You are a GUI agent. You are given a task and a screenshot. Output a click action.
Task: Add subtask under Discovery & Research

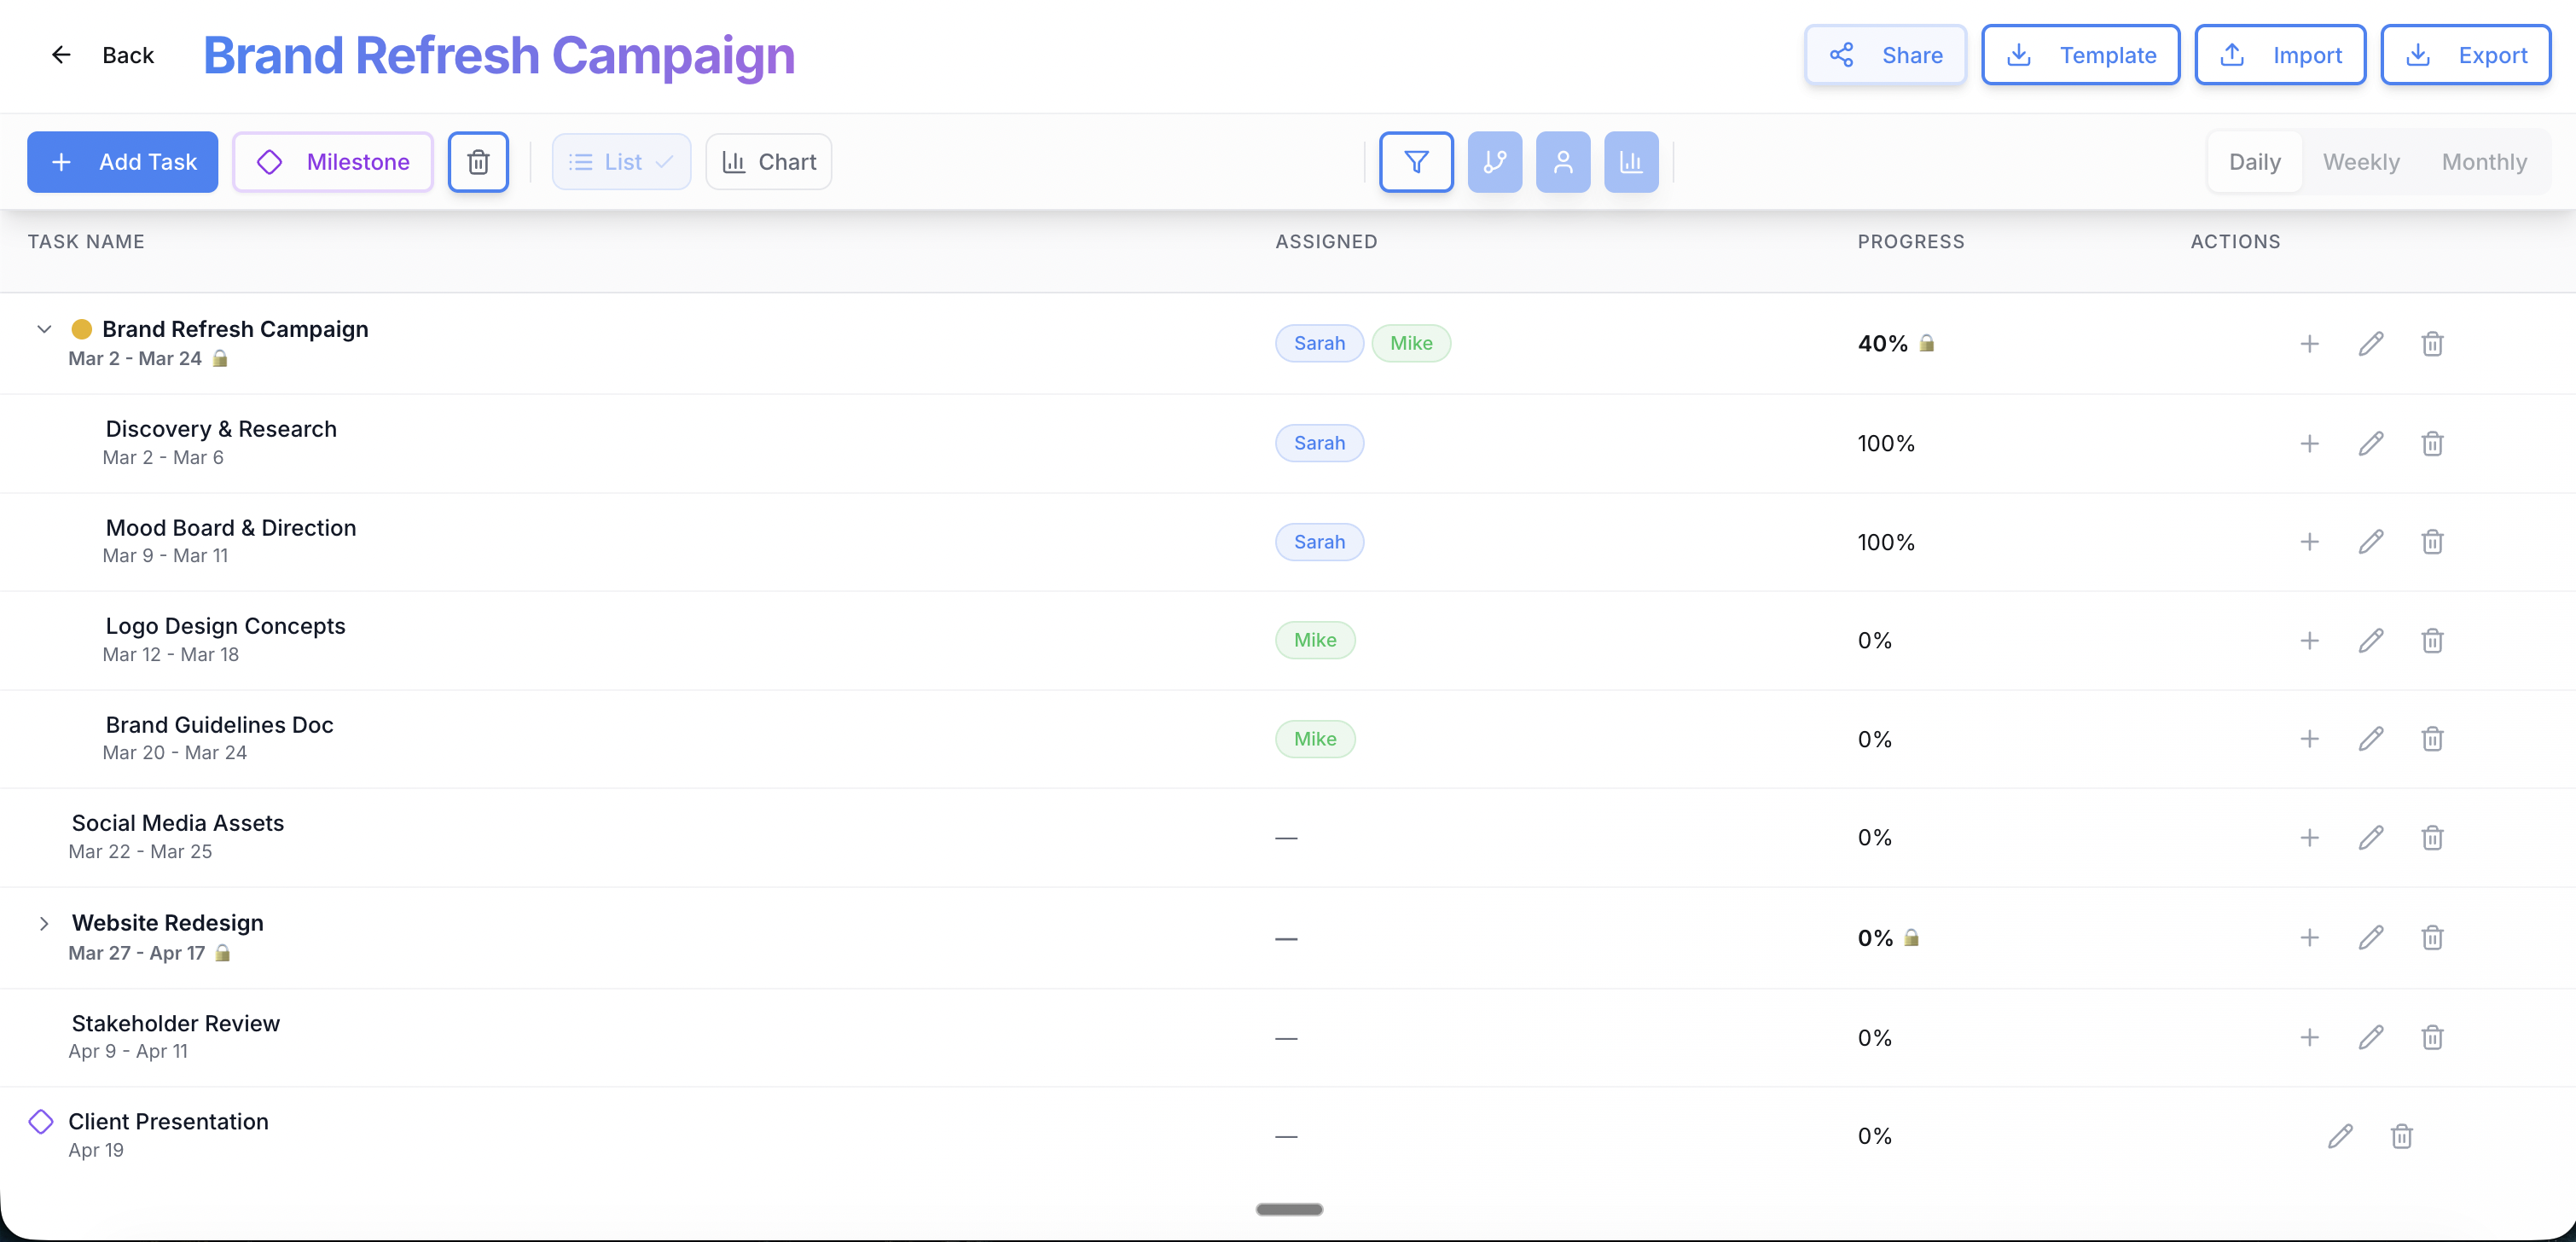(x=2309, y=443)
